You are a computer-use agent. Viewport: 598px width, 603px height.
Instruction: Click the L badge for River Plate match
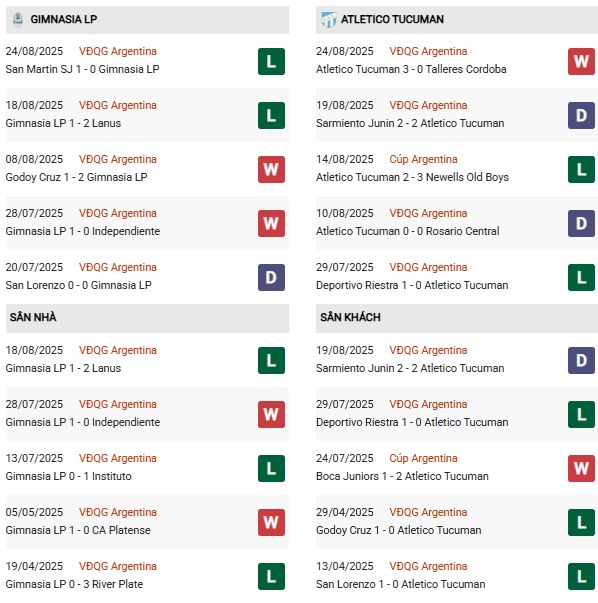click(271, 576)
